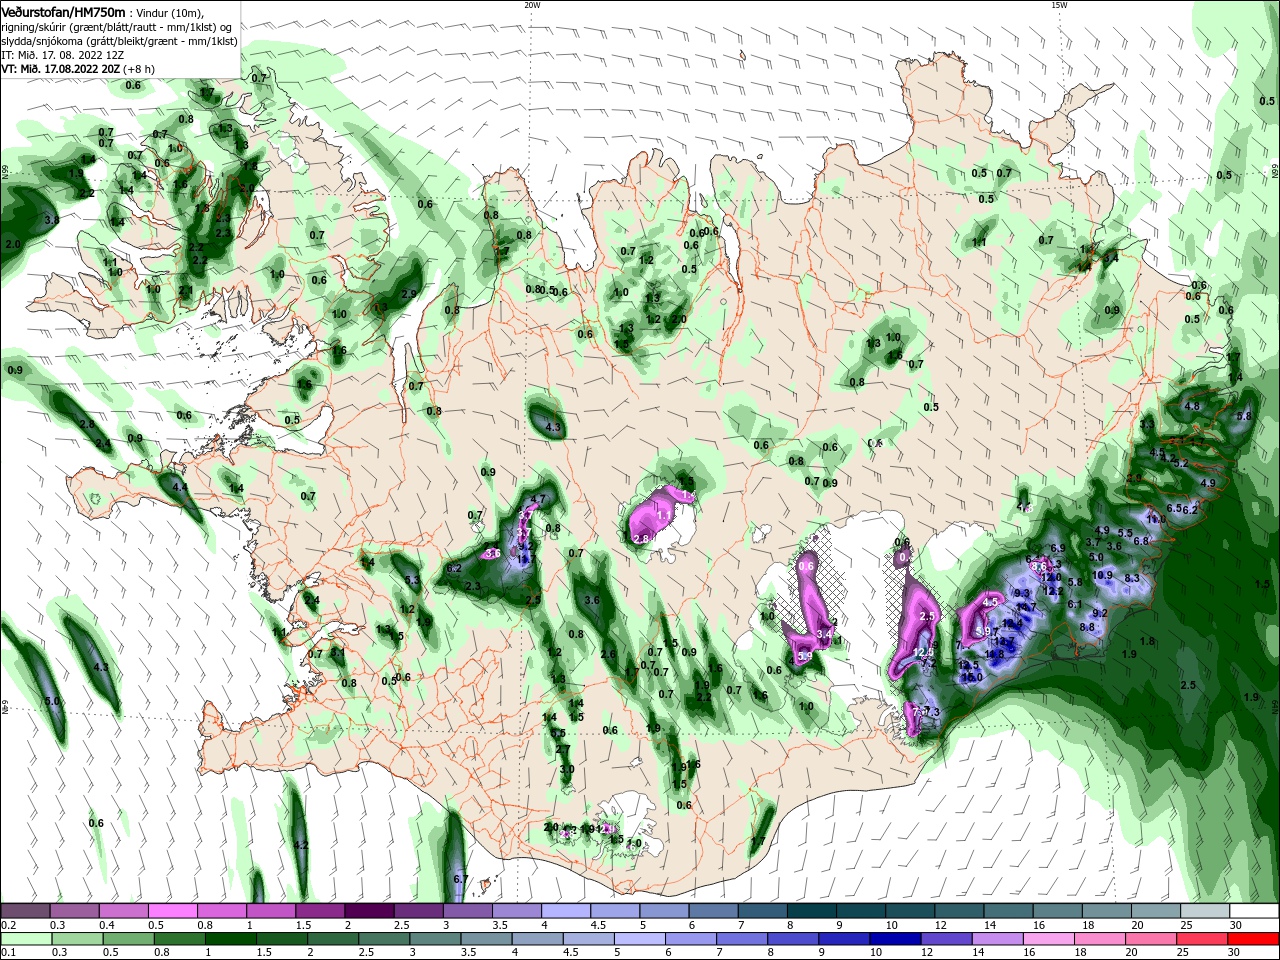Click the magenta 0.5 swatch in top legend row
Viewport: 1280px width, 960px height.
point(173,911)
